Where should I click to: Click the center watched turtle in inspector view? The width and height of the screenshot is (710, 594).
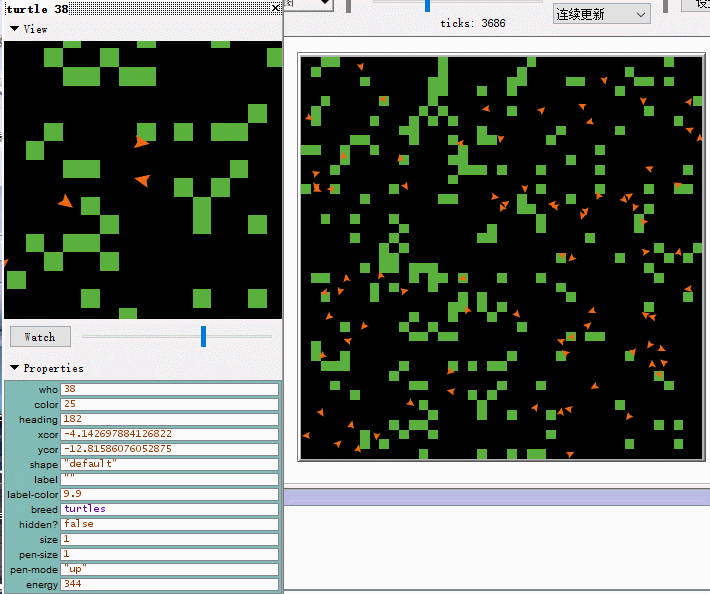pos(143,180)
